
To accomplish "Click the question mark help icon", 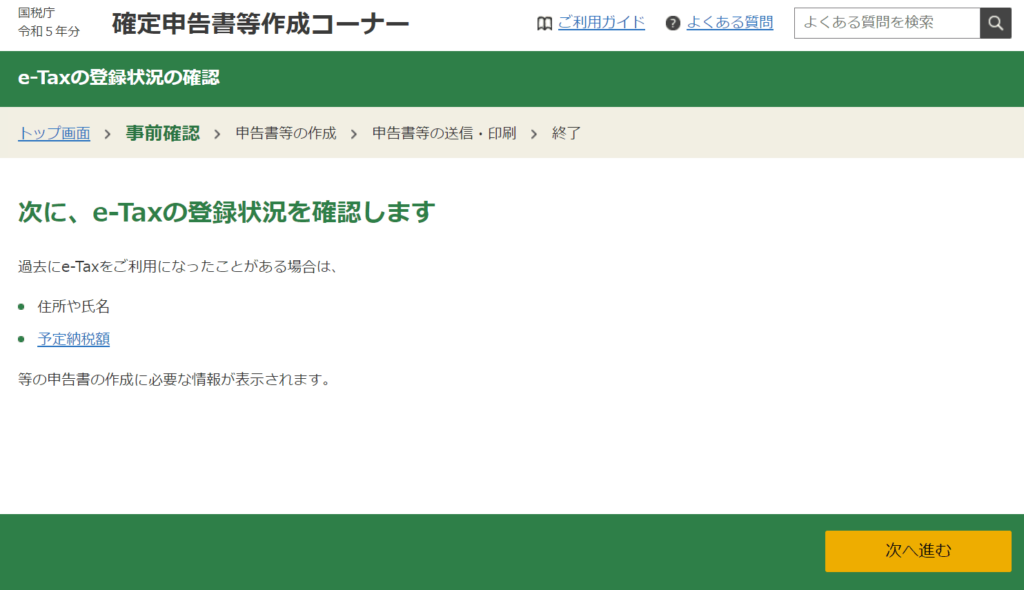I will pyautogui.click(x=673, y=23).
